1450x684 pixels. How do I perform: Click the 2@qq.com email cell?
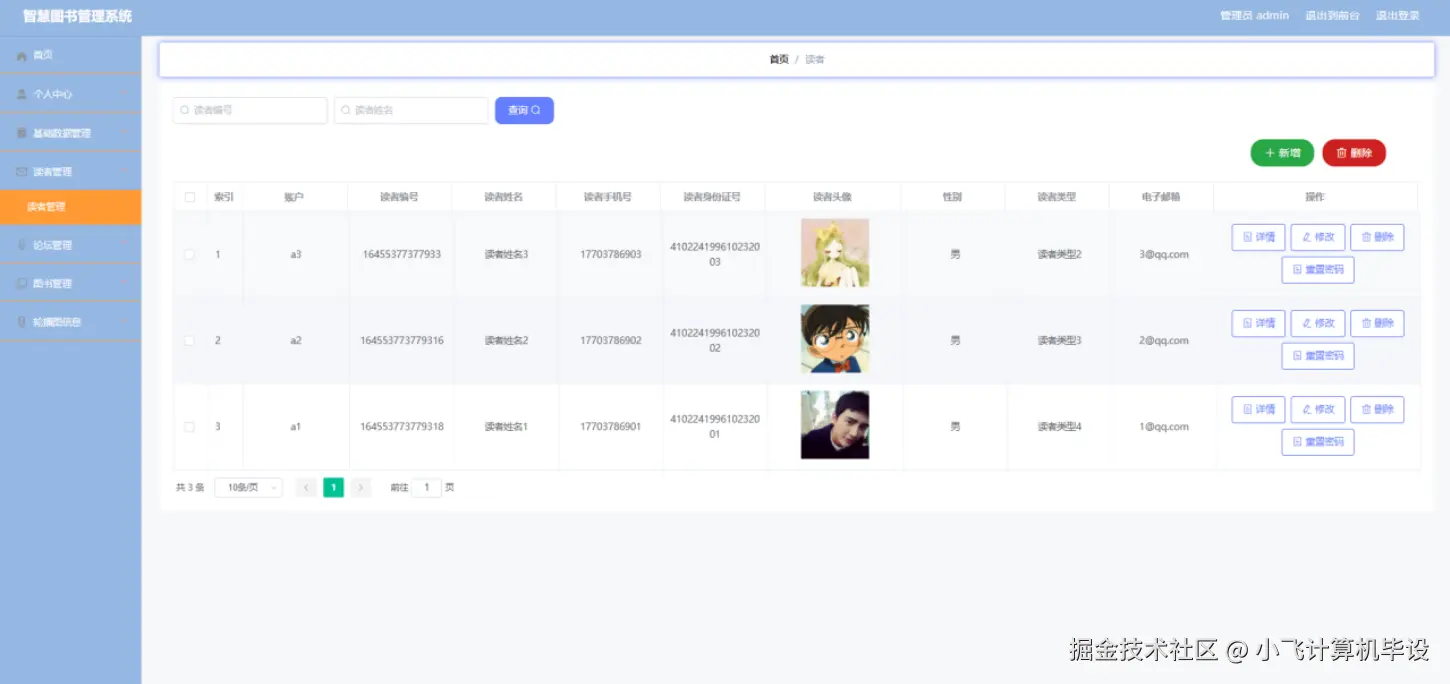tap(1164, 340)
